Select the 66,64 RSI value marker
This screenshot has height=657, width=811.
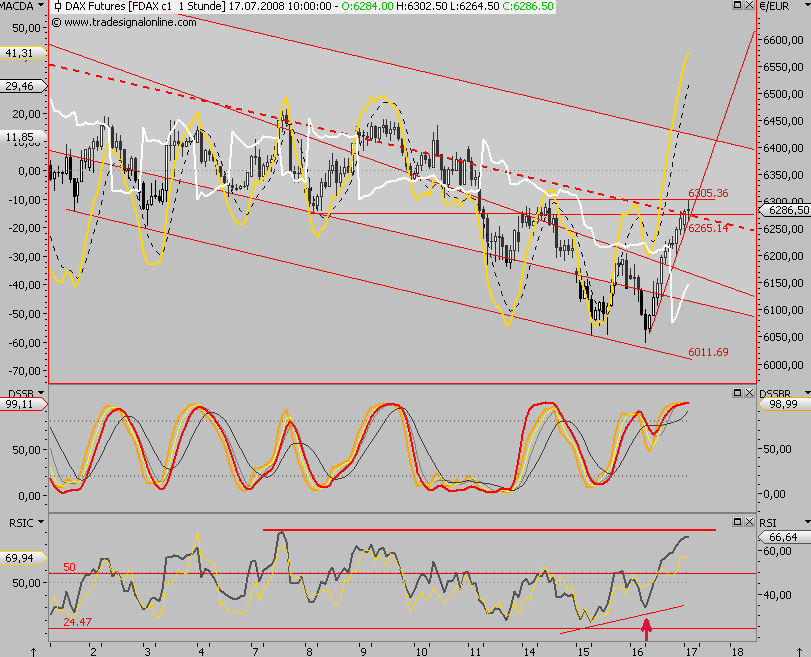click(785, 537)
